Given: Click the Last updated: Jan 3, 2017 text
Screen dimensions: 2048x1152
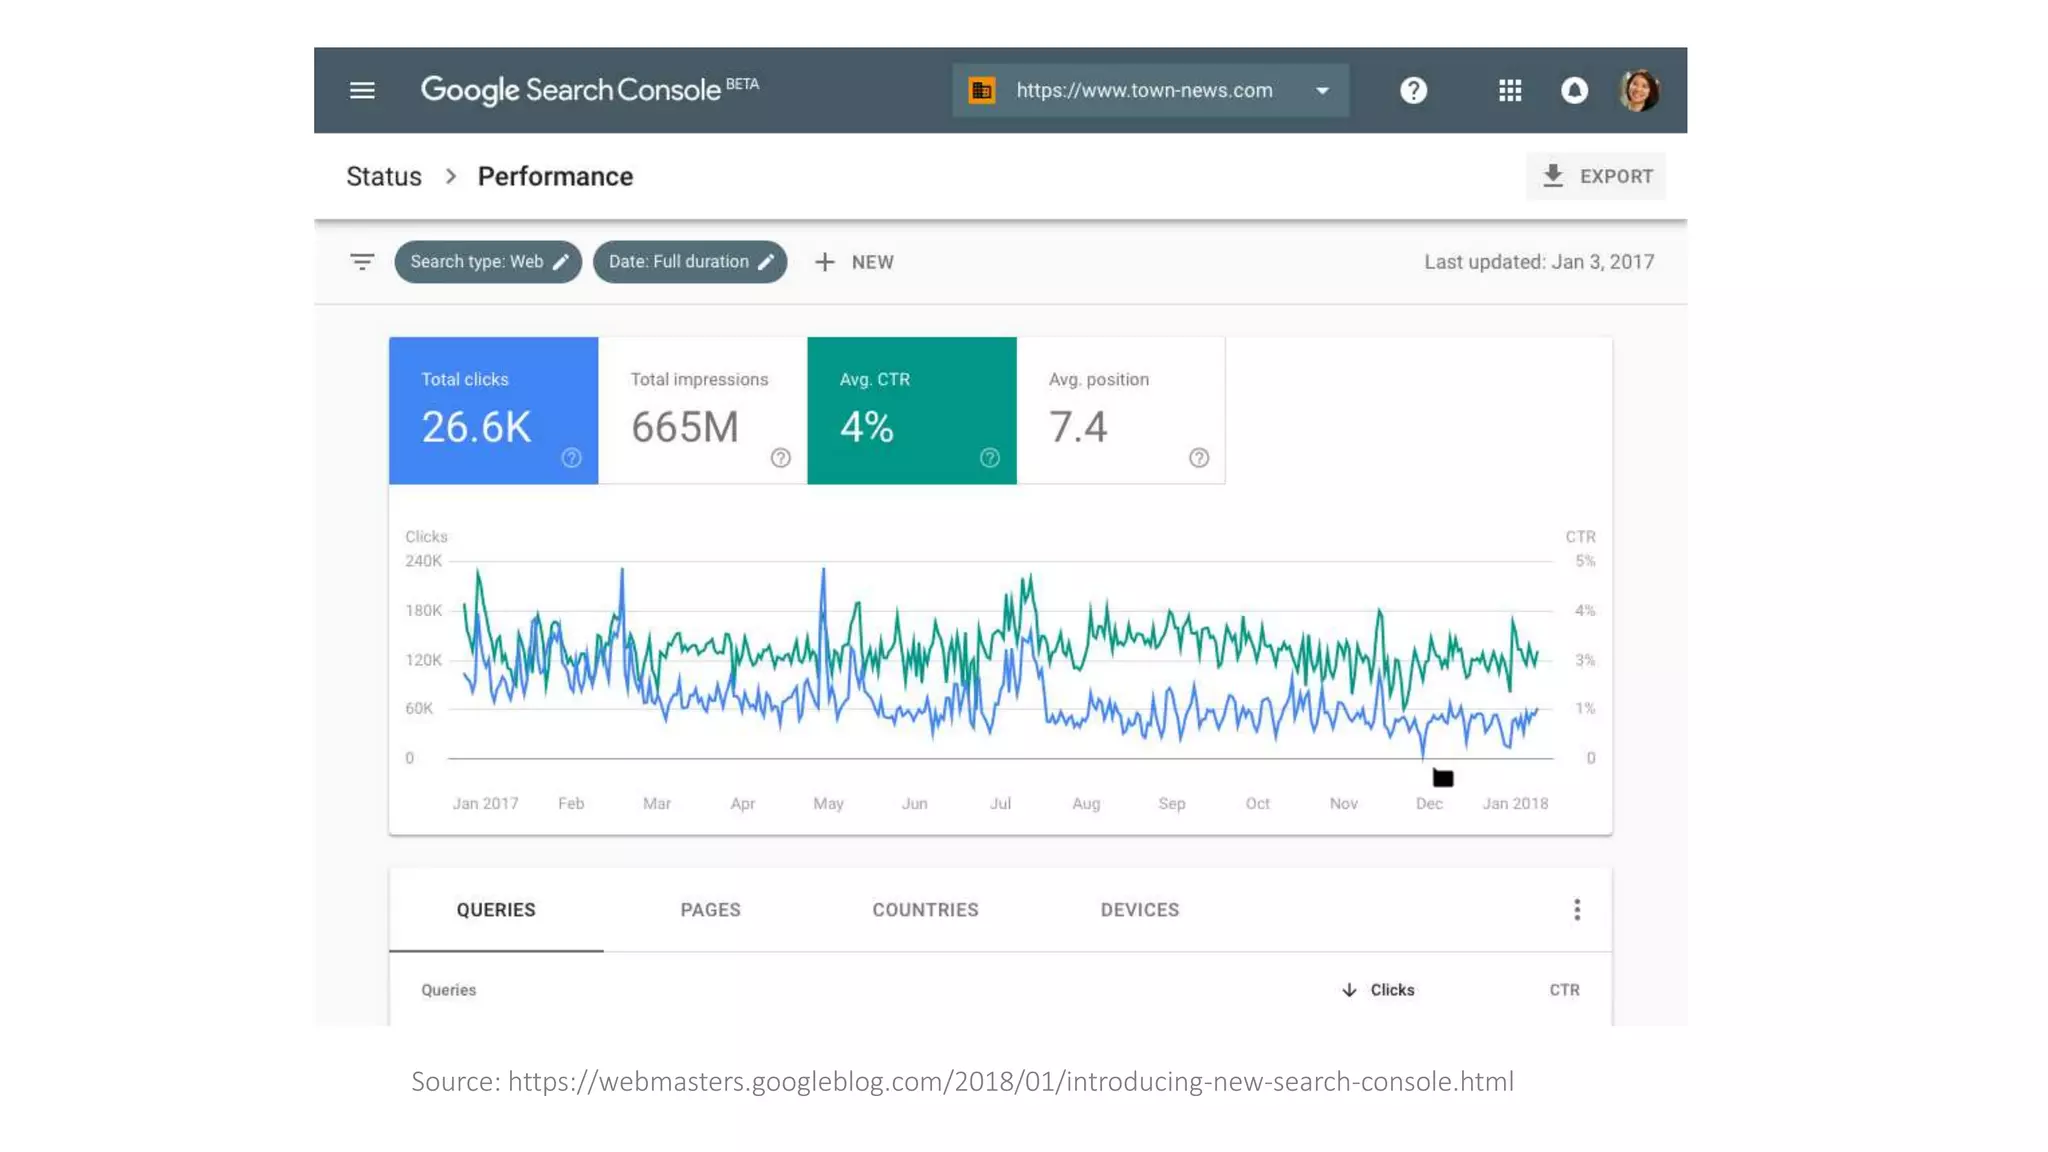Looking at the screenshot, I should 1539,262.
